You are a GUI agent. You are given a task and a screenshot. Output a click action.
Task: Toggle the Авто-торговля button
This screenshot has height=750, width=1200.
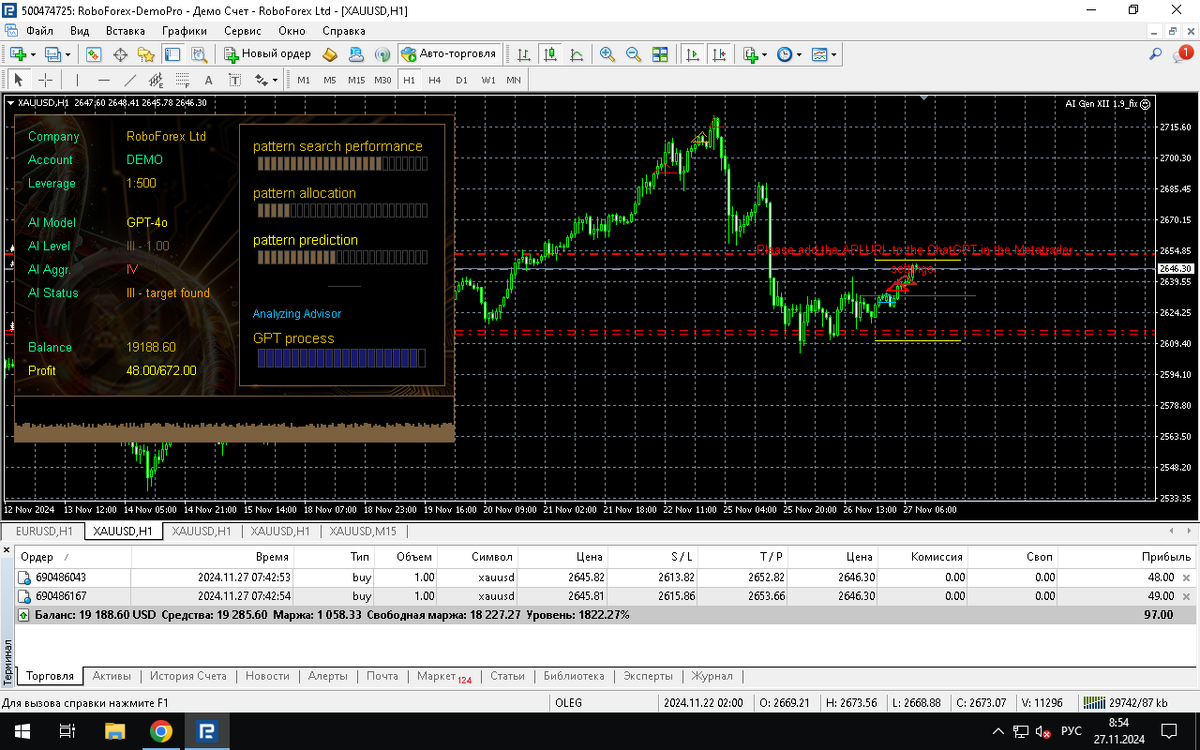(449, 54)
